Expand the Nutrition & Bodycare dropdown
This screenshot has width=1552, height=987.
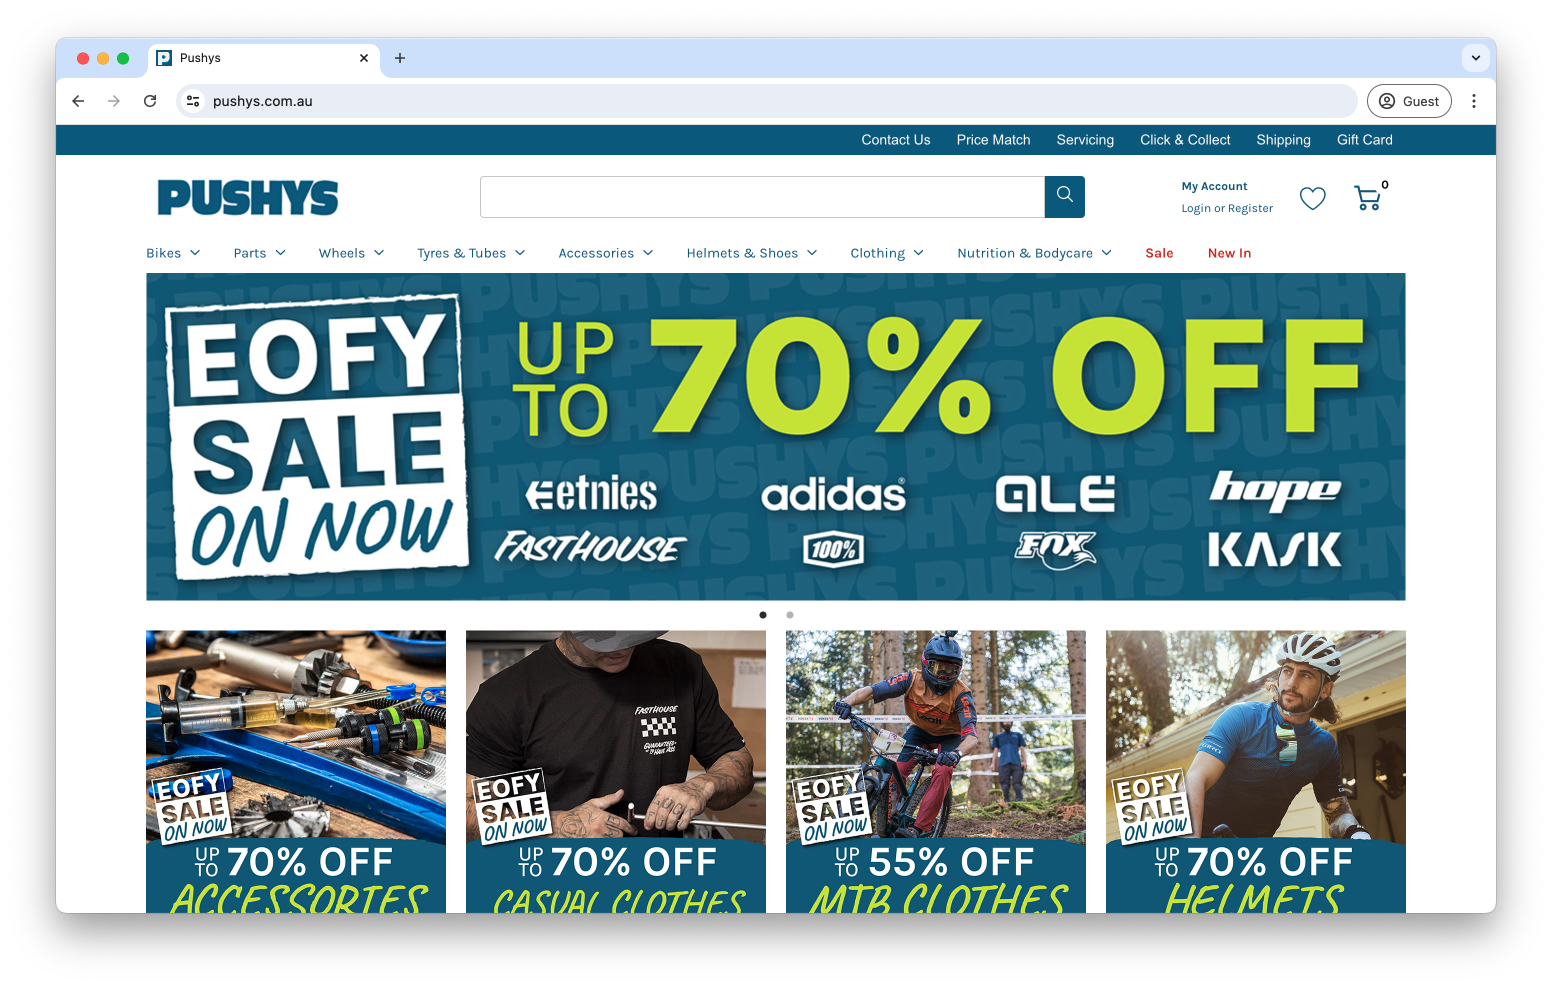click(x=1034, y=253)
